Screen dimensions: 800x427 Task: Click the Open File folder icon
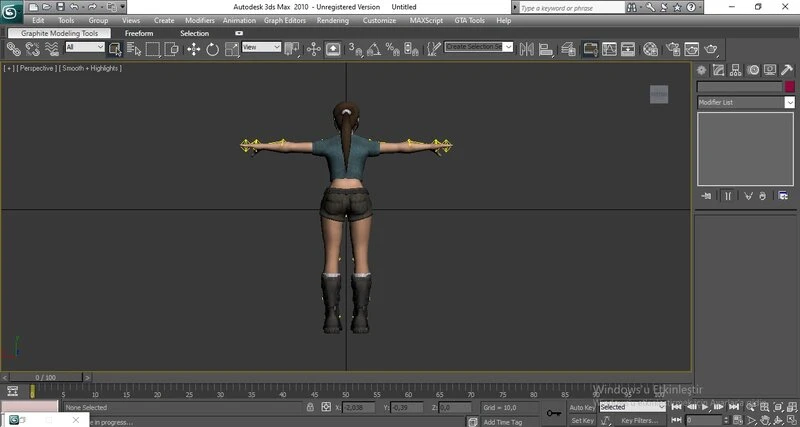tap(47, 7)
